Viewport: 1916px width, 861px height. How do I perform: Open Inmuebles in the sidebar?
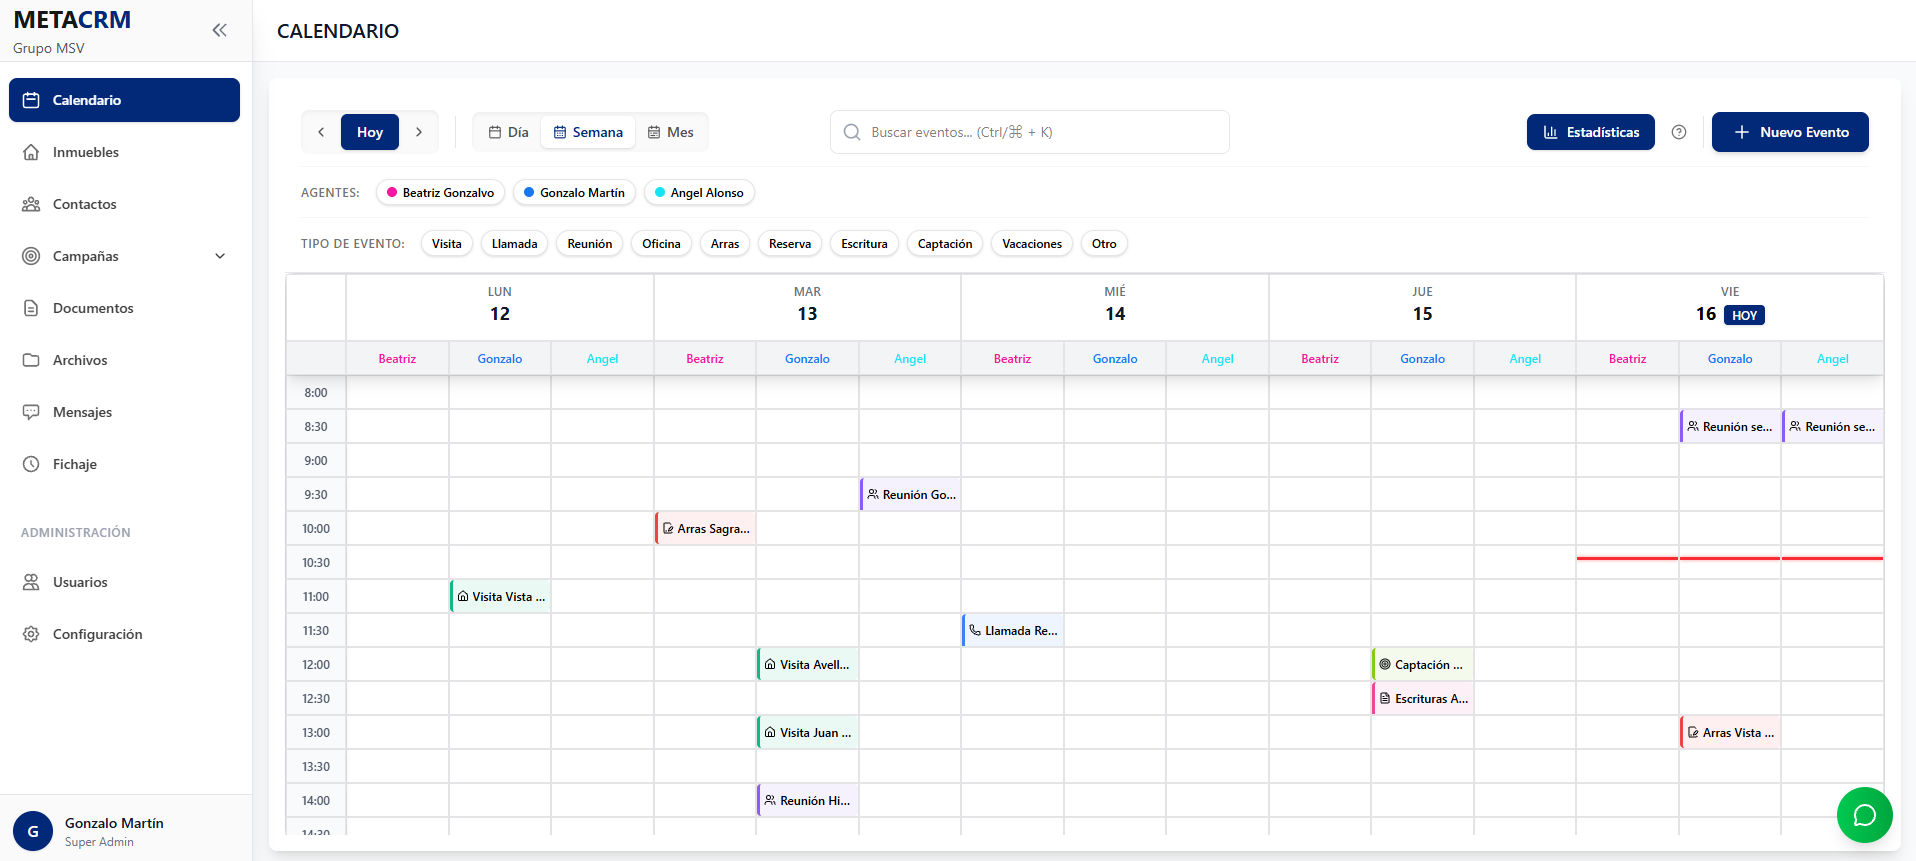[124, 152]
